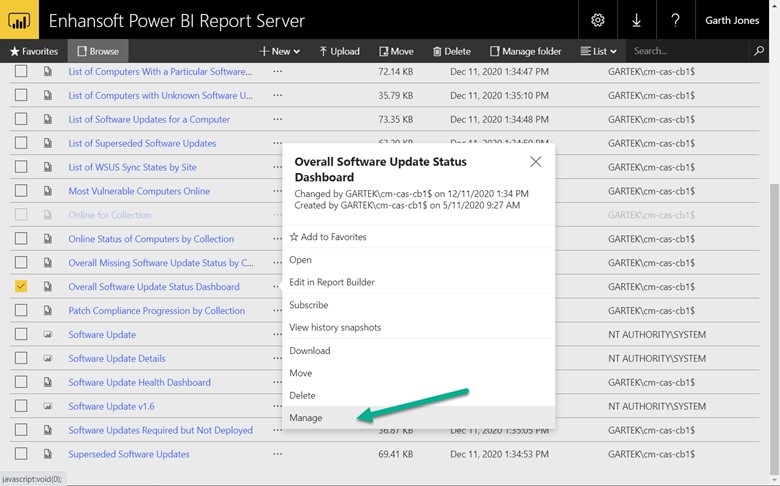The image size is (780, 486).
Task: Open the settings gear icon
Action: 597,20
